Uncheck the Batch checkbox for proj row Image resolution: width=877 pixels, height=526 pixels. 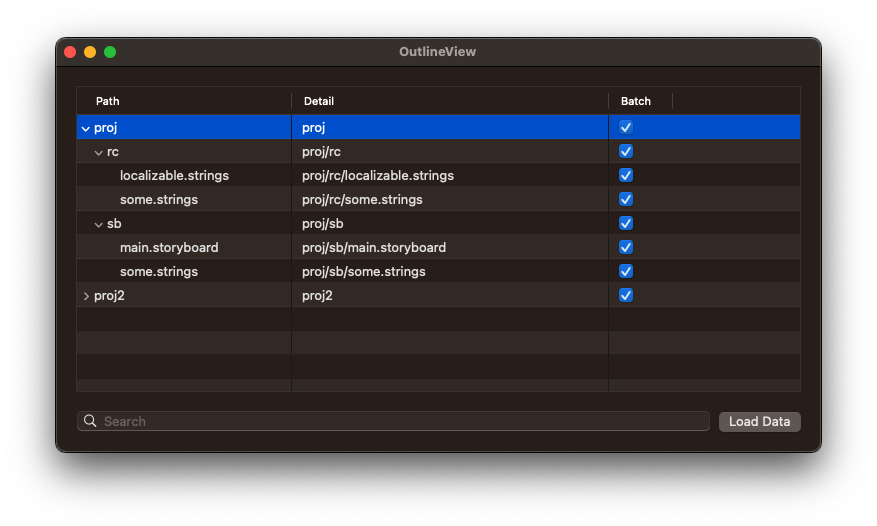click(x=626, y=127)
